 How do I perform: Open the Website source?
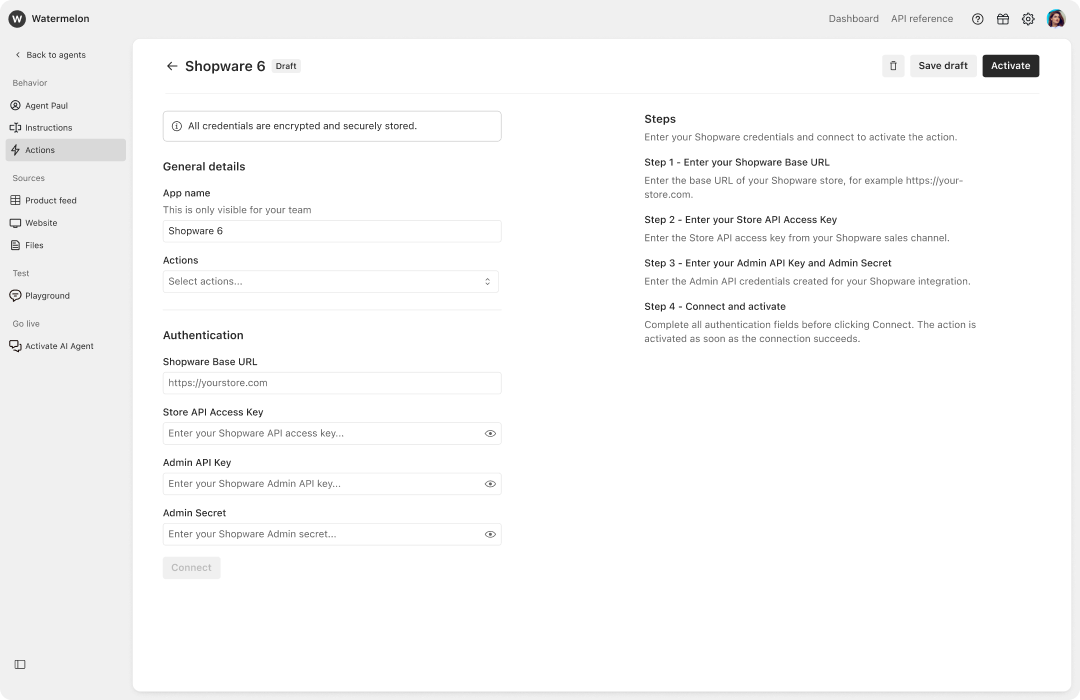coord(65,223)
